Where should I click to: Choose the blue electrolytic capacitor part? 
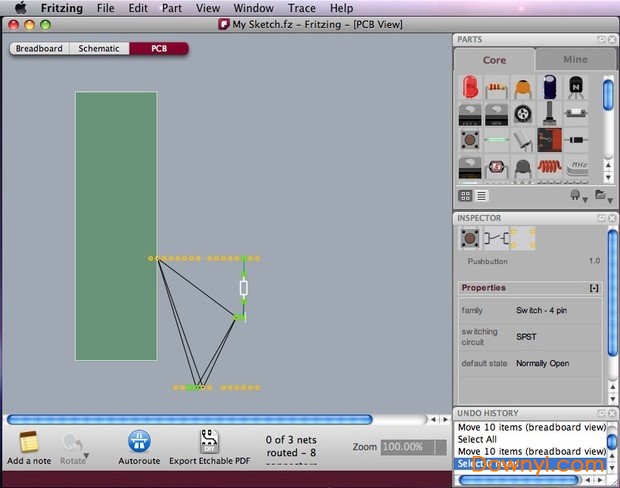point(549,88)
